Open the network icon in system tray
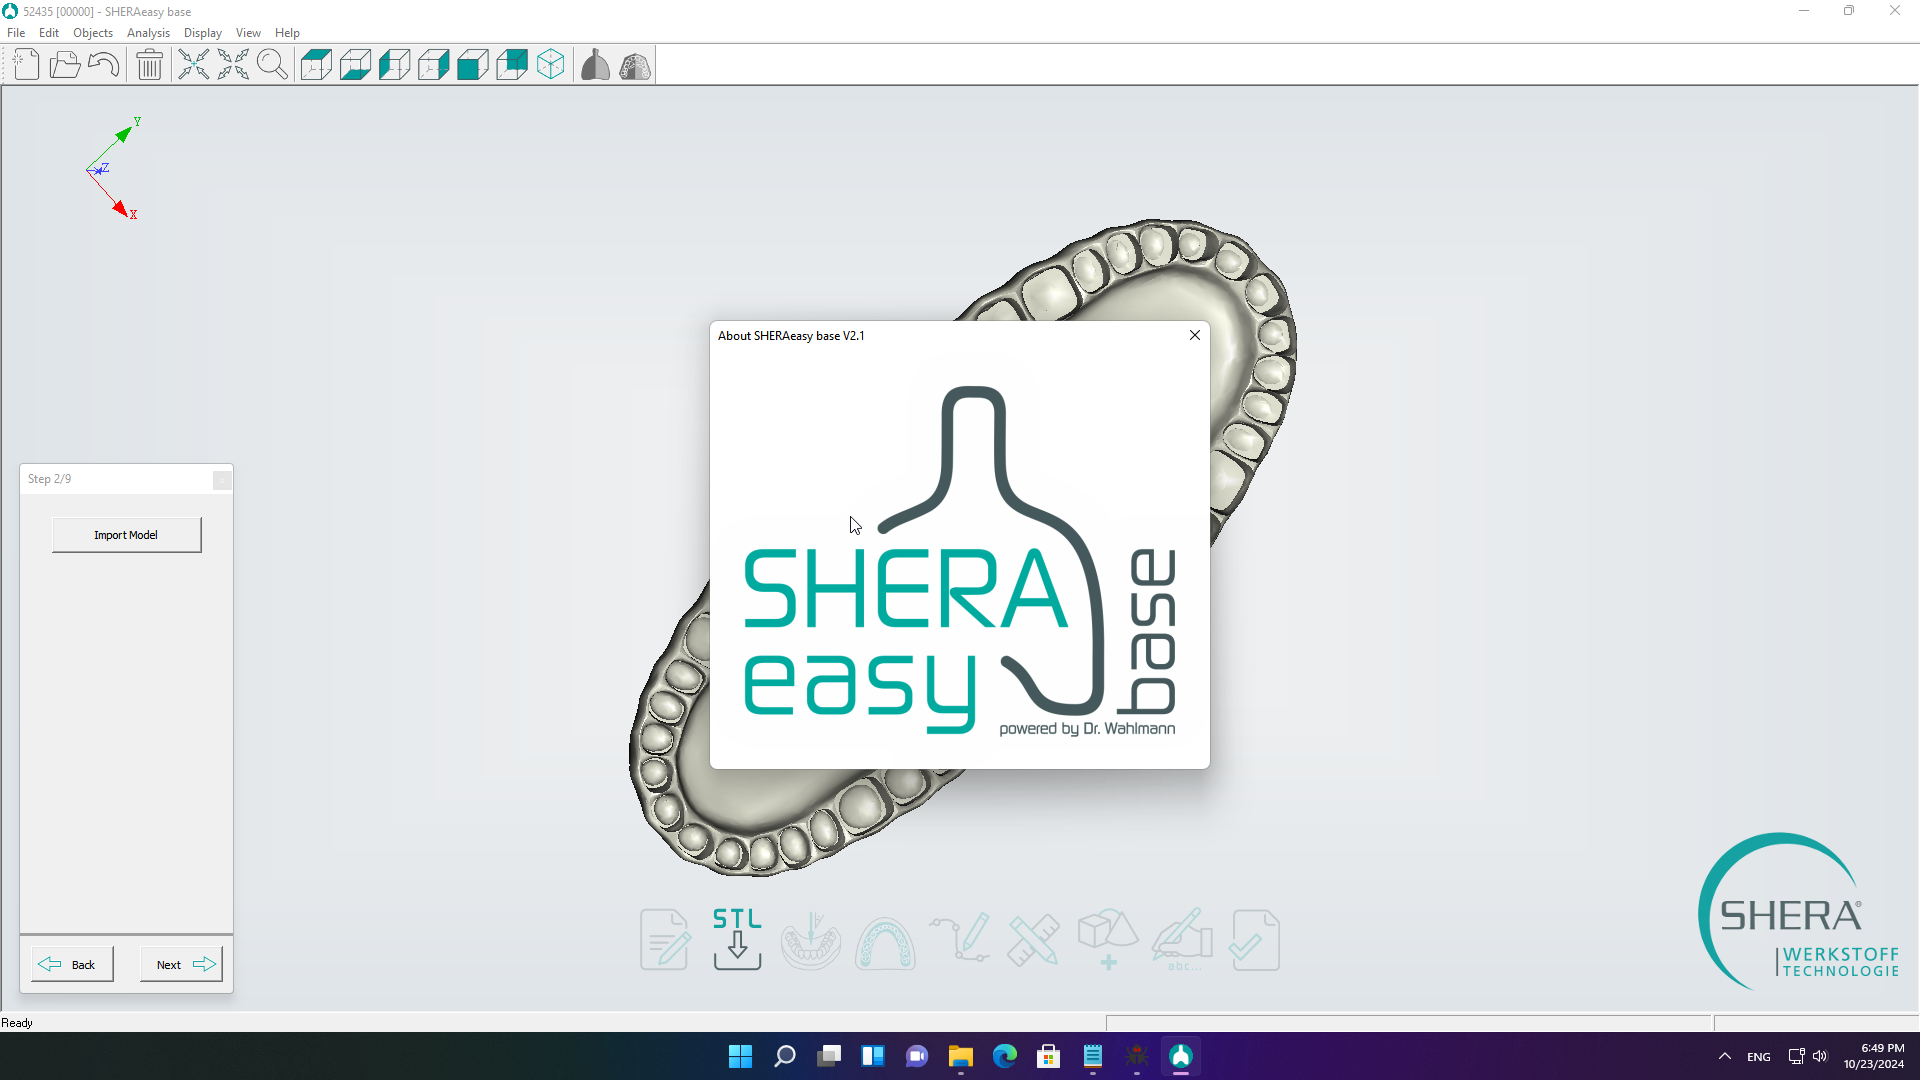 (x=1796, y=1056)
